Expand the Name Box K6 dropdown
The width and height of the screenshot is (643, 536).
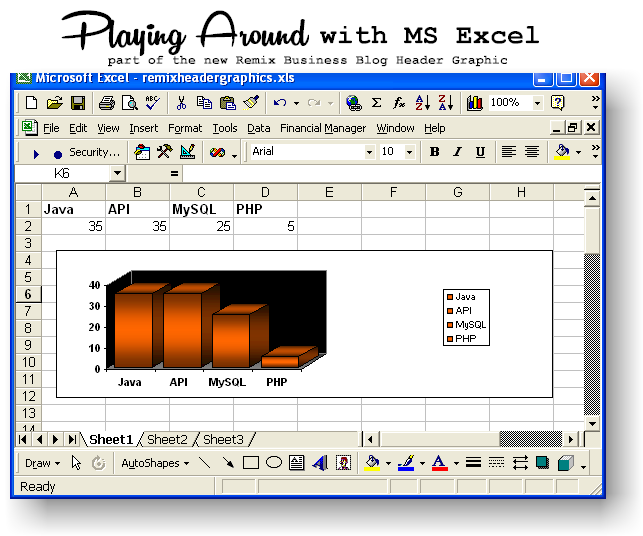click(117, 173)
